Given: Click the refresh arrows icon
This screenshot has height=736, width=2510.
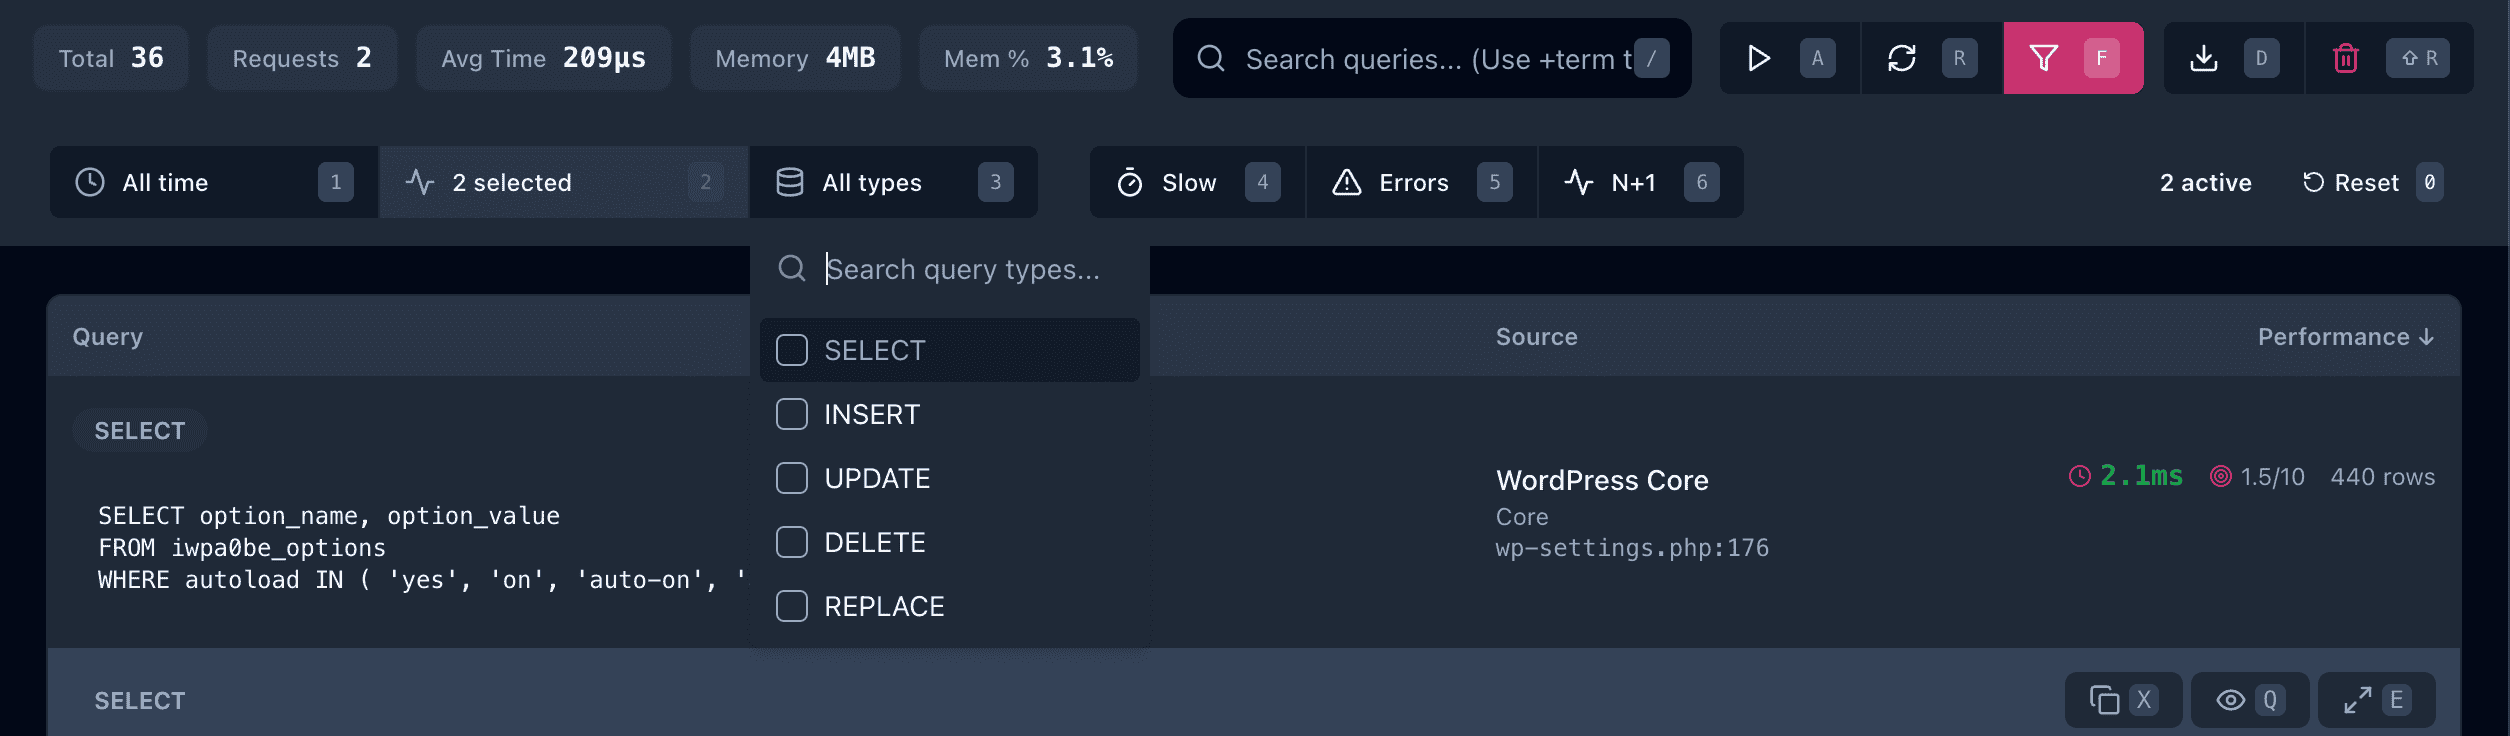Looking at the screenshot, I should (x=1901, y=59).
